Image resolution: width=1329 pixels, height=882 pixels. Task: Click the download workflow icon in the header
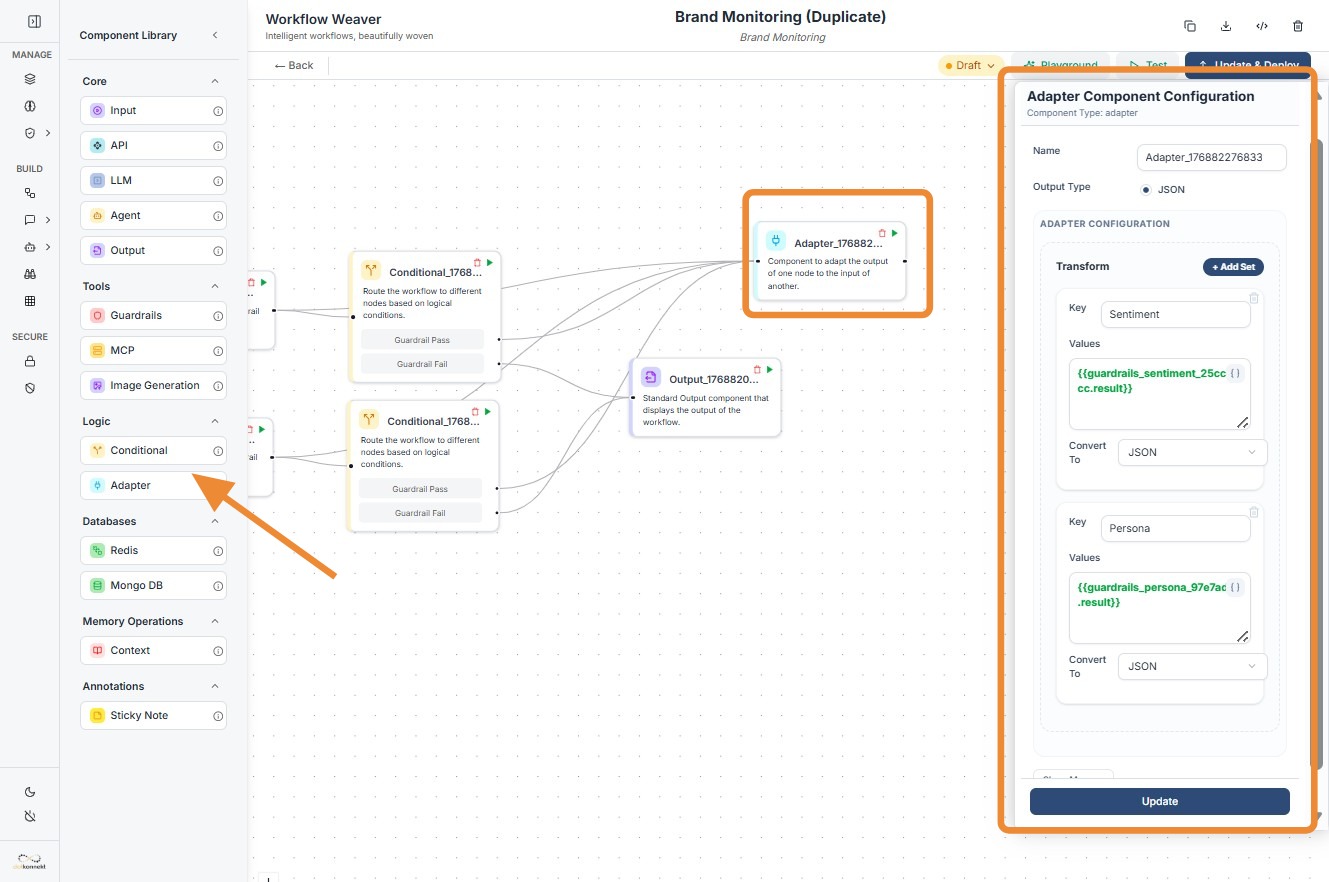(1226, 26)
